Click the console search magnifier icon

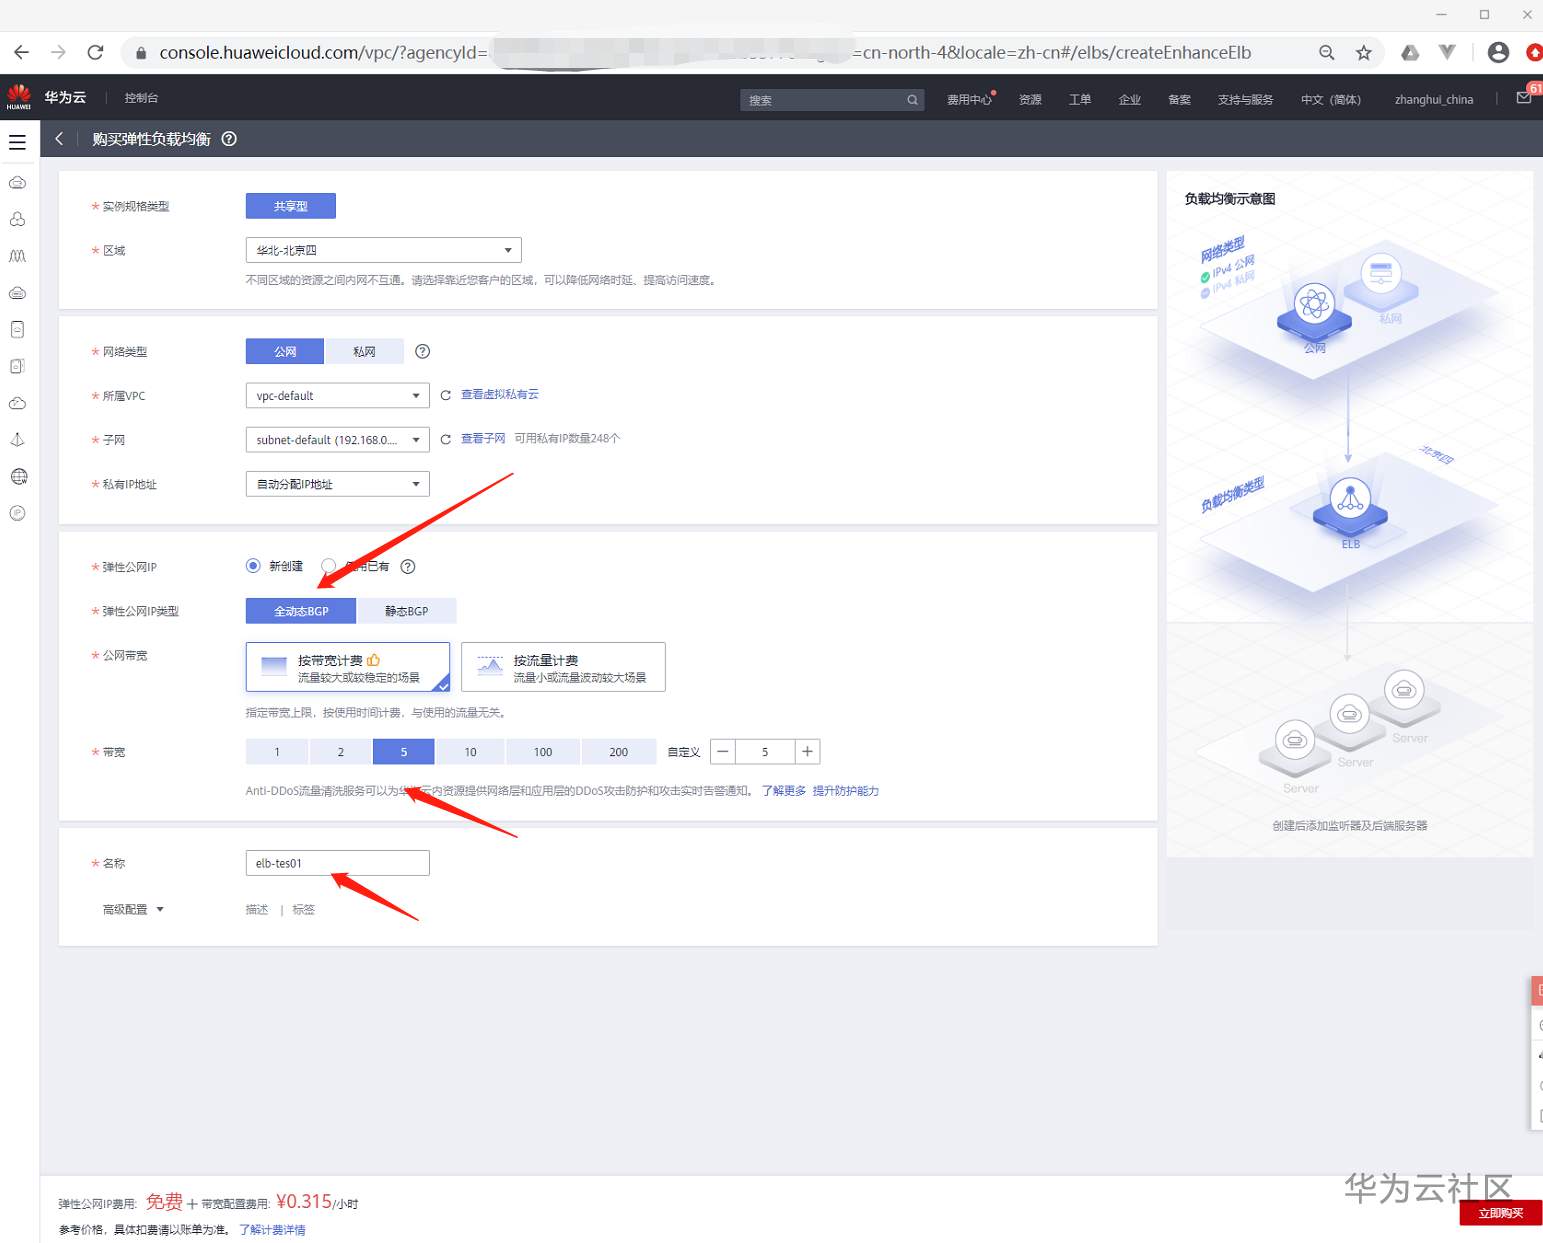pyautogui.click(x=912, y=100)
